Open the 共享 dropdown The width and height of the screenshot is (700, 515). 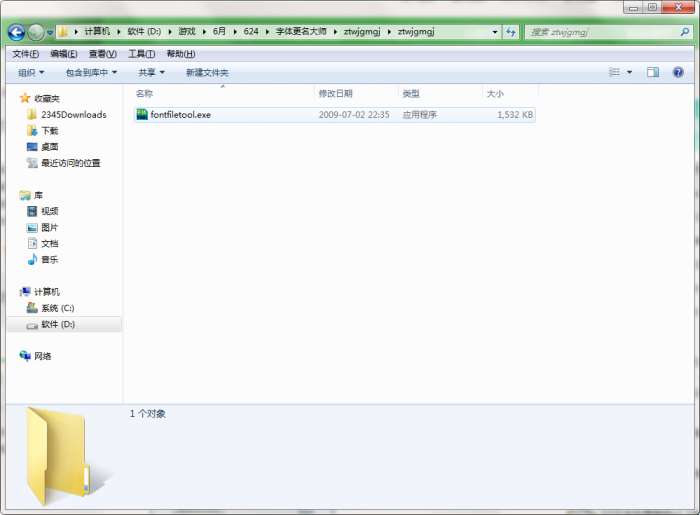point(151,72)
